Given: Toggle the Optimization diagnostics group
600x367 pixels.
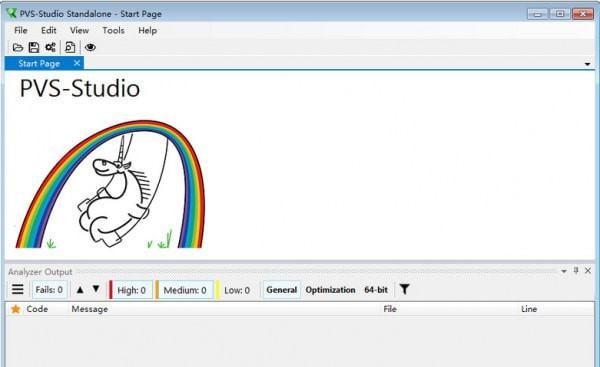Looking at the screenshot, I should click(330, 290).
